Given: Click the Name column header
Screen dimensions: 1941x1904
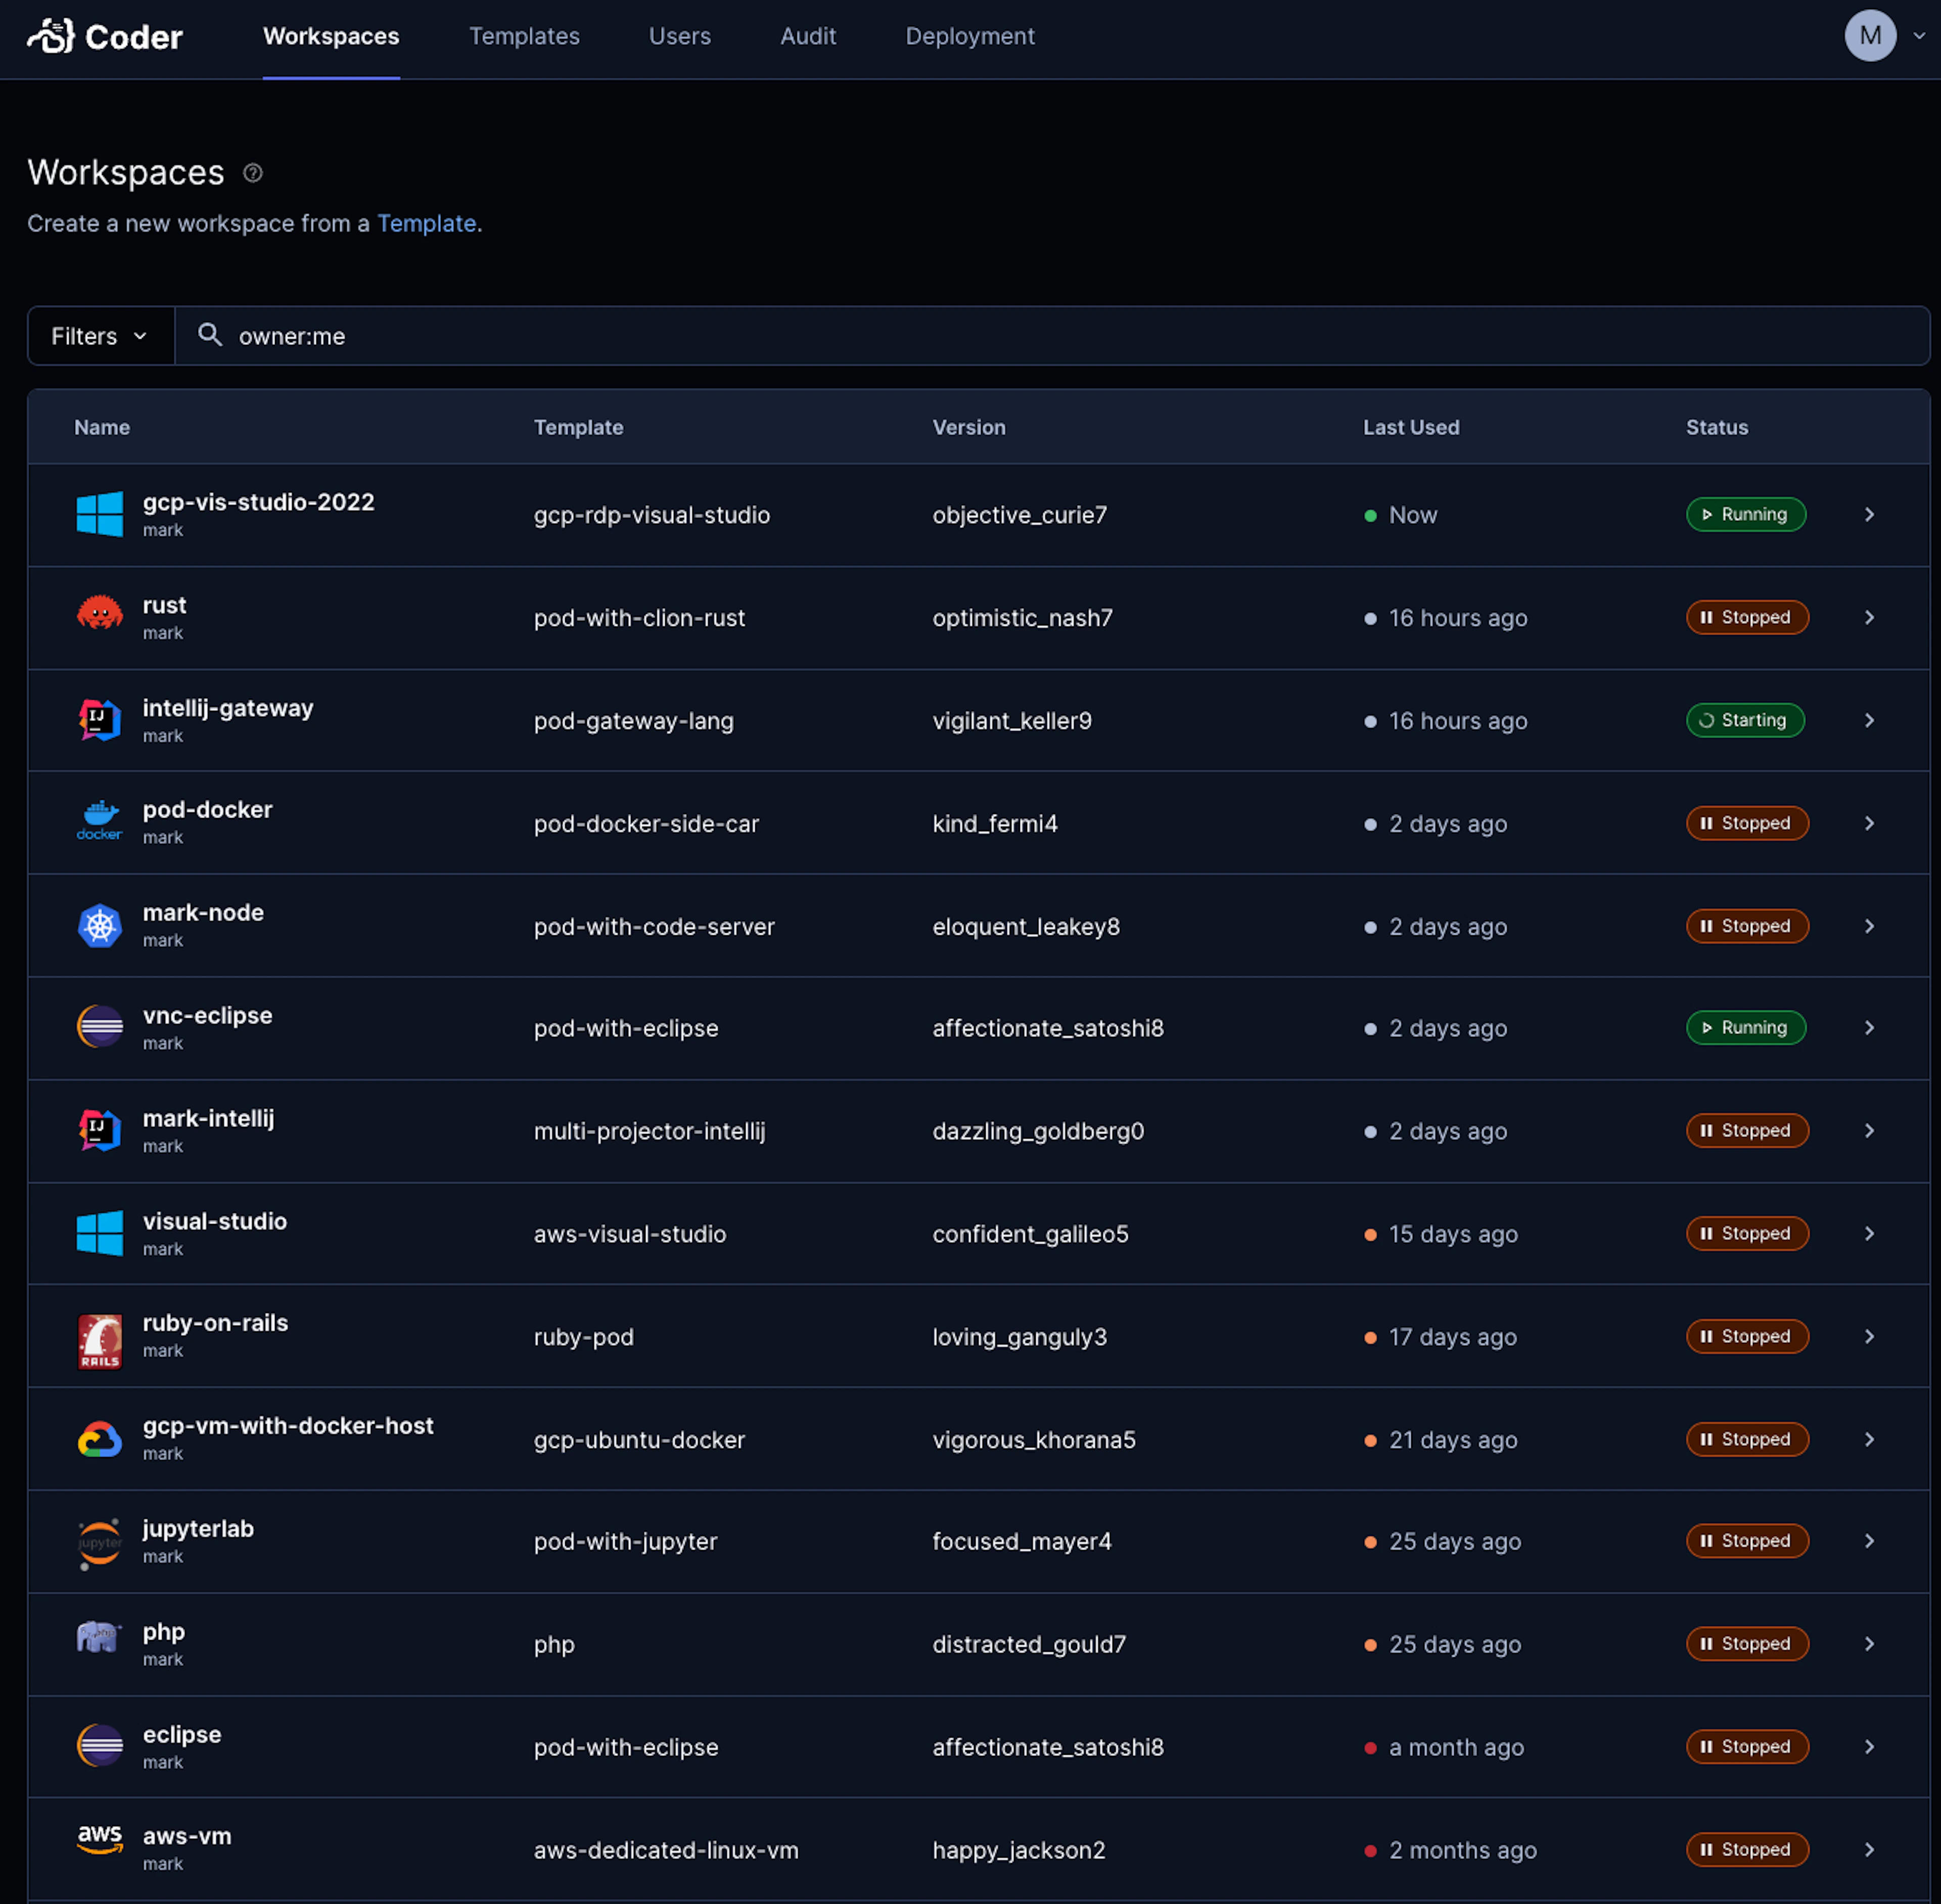Looking at the screenshot, I should (x=102, y=427).
